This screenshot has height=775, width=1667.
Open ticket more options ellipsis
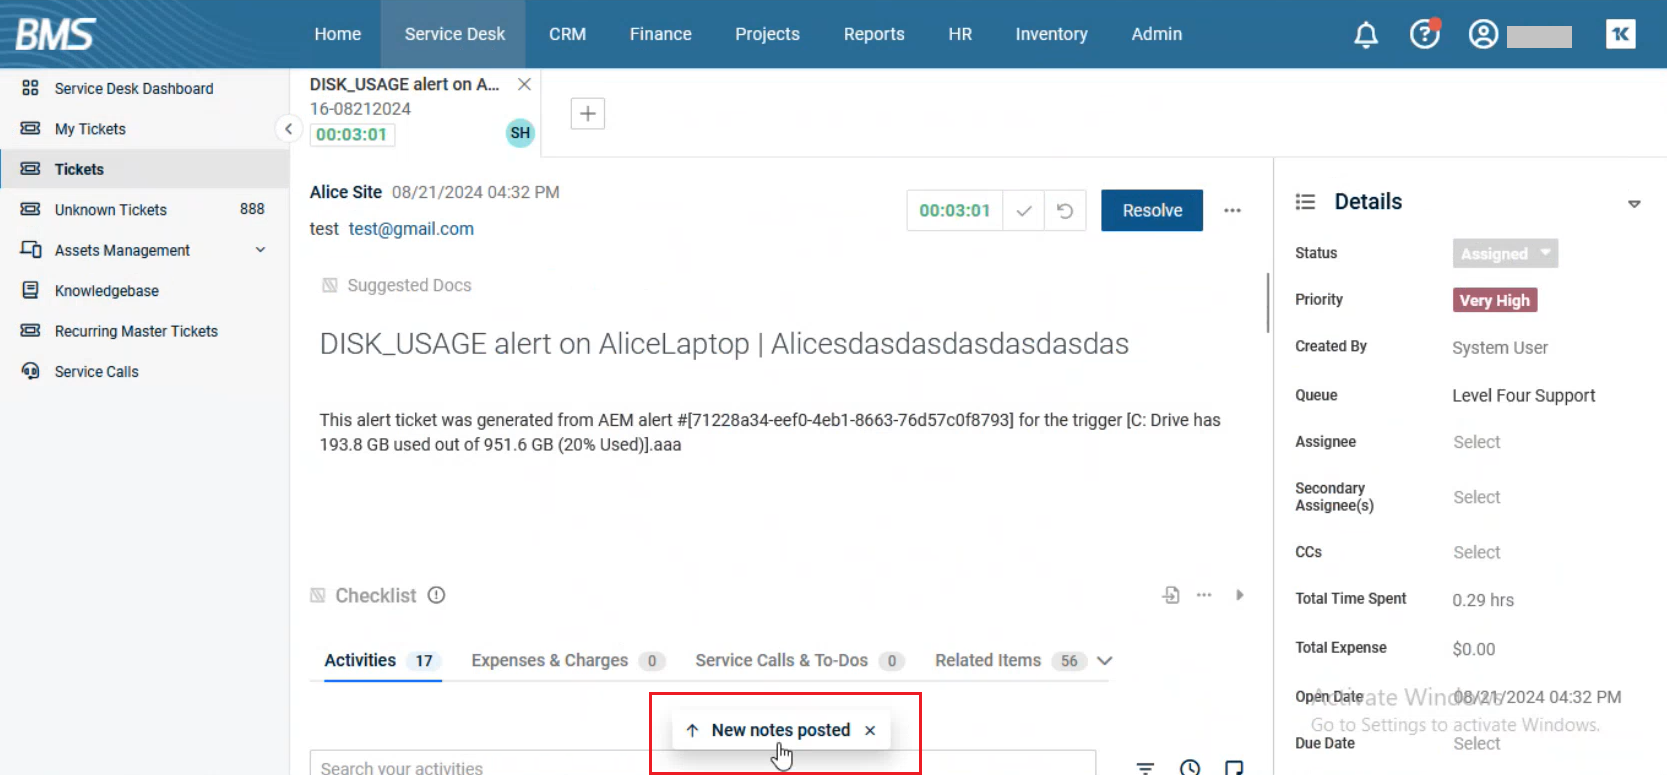coord(1232,211)
